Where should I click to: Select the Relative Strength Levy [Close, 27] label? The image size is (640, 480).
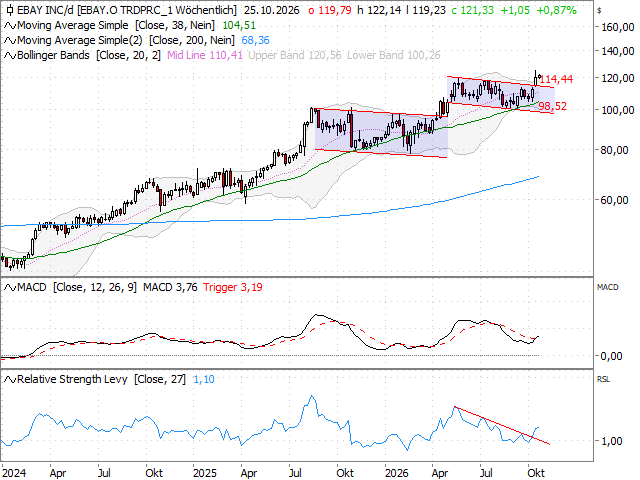click(102, 379)
